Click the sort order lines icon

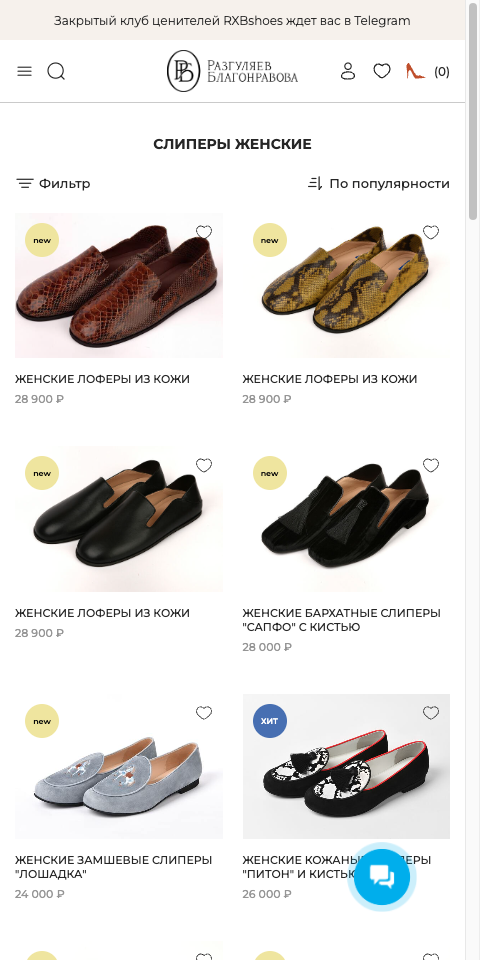pos(315,183)
